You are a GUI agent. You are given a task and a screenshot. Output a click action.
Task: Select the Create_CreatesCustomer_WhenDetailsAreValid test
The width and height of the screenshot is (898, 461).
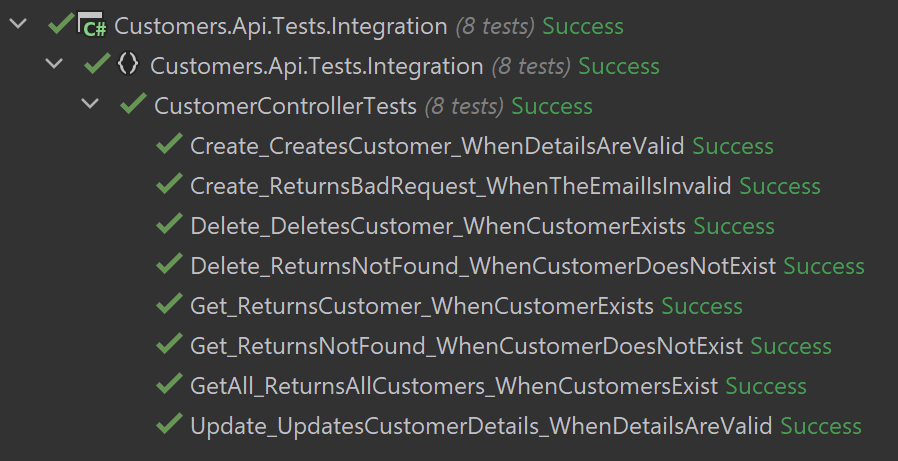coord(437,146)
